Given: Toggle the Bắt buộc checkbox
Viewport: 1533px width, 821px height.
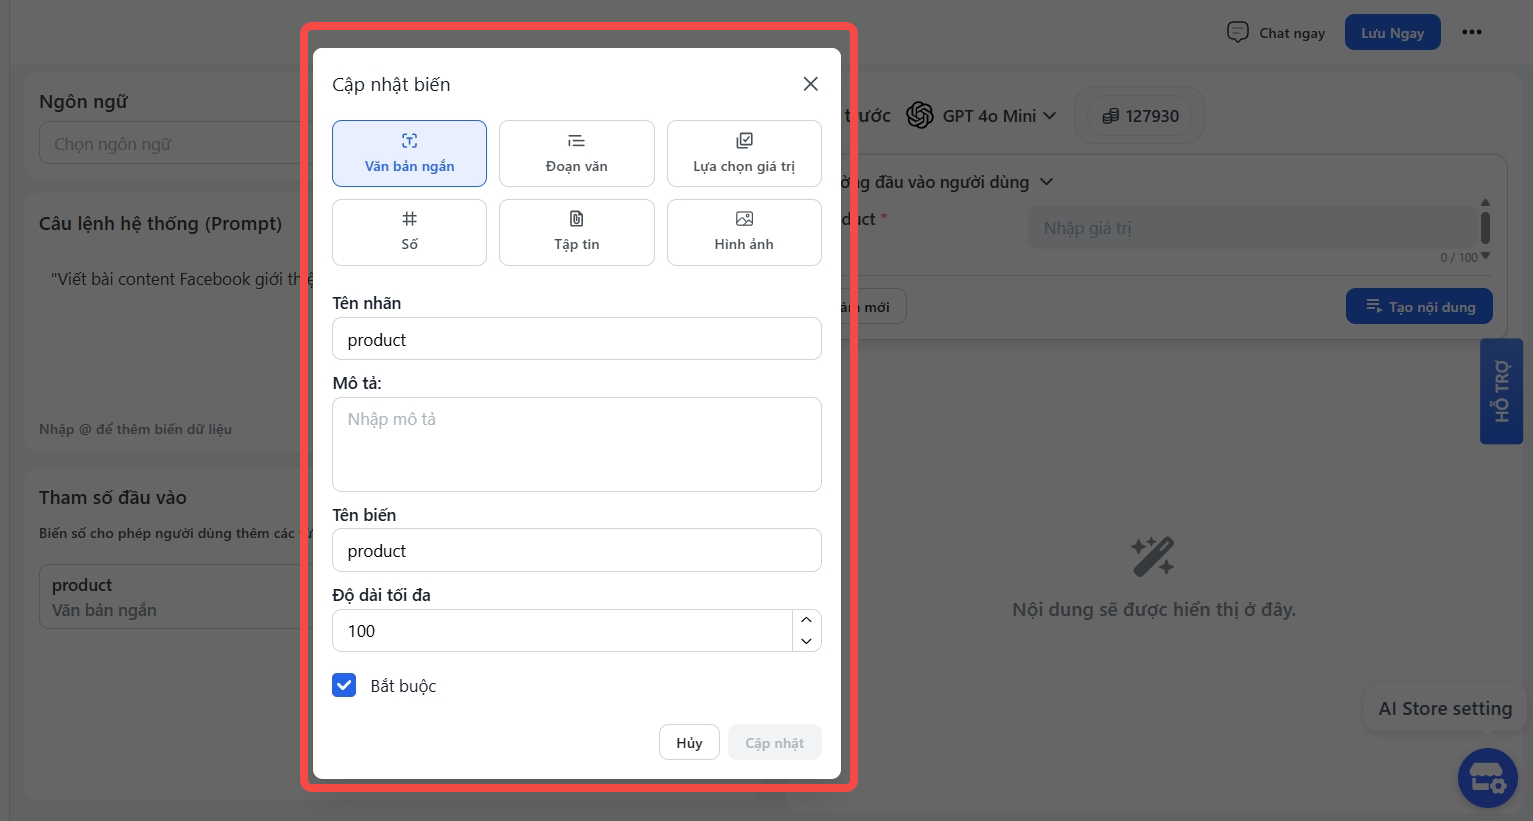Looking at the screenshot, I should tap(344, 685).
